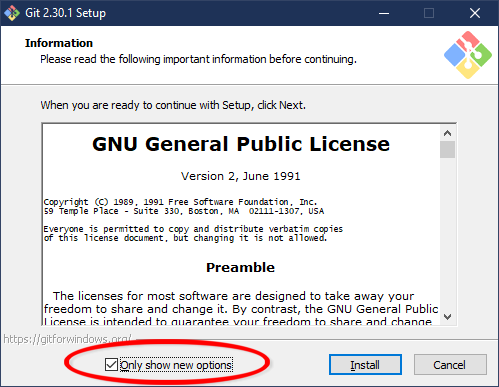Close the Git 2.30.1 Setup window
Screen dimensions: 499x387
pyautogui.click(x=475, y=13)
